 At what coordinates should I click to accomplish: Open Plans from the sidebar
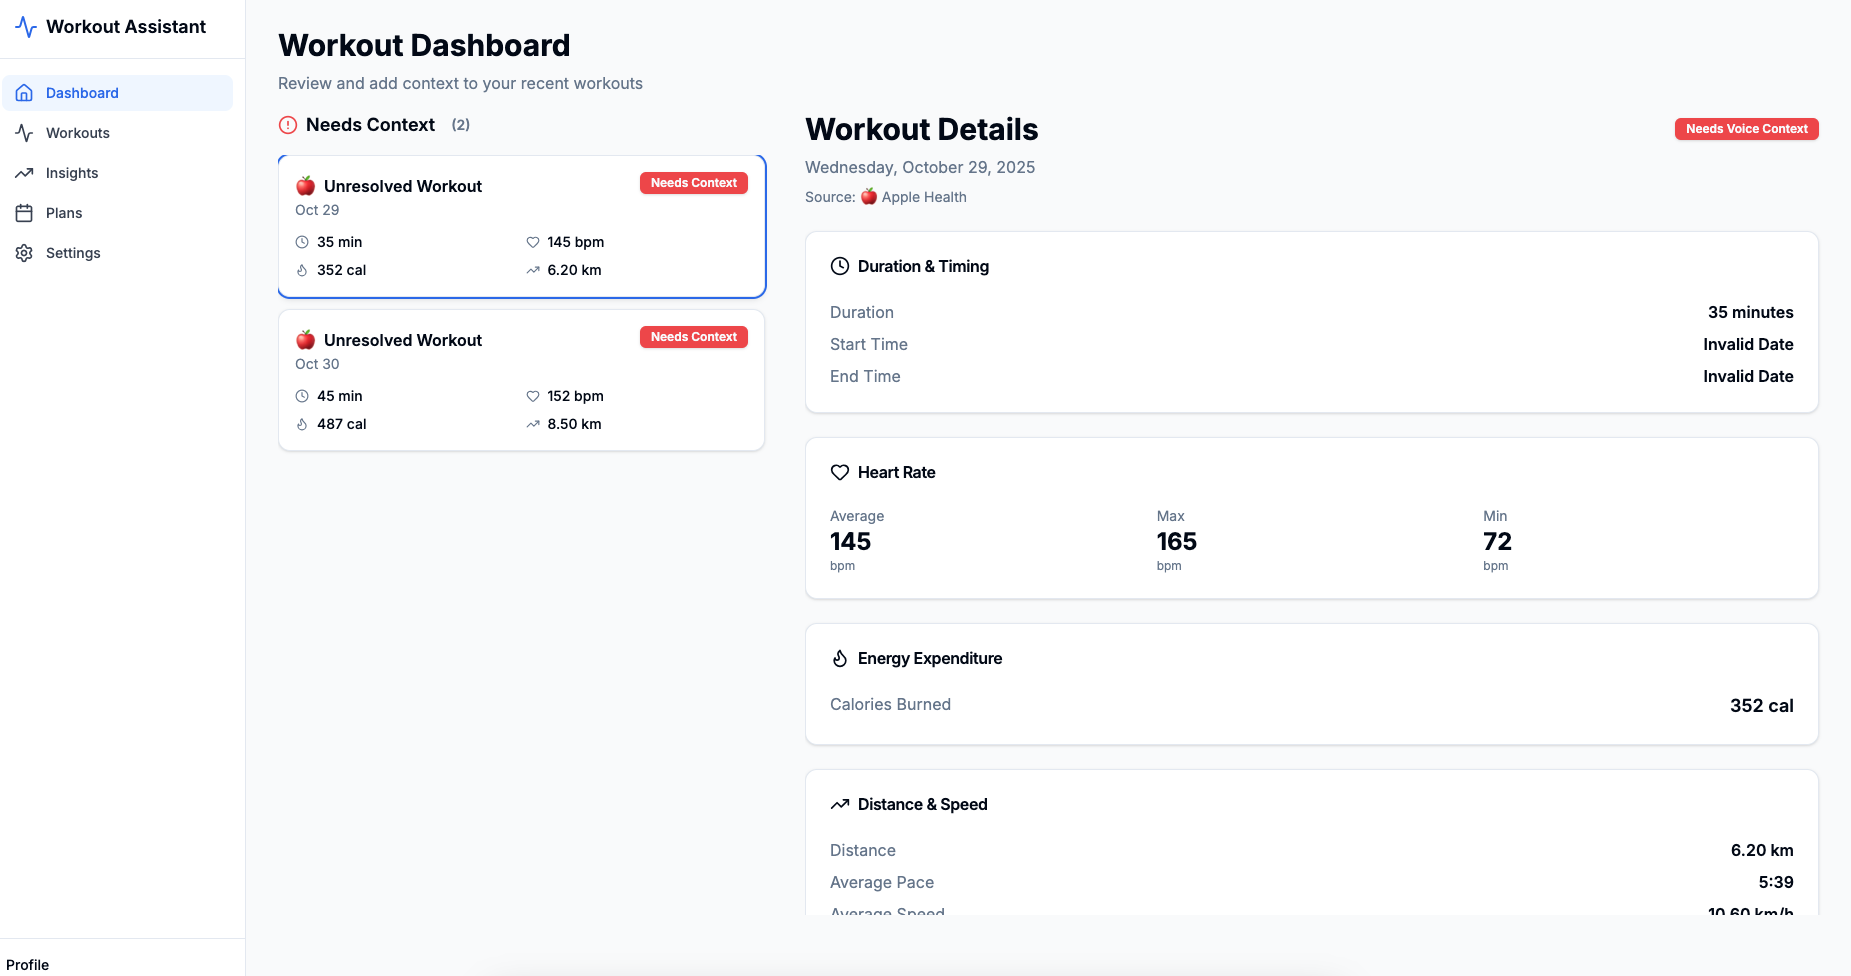[x=64, y=213]
